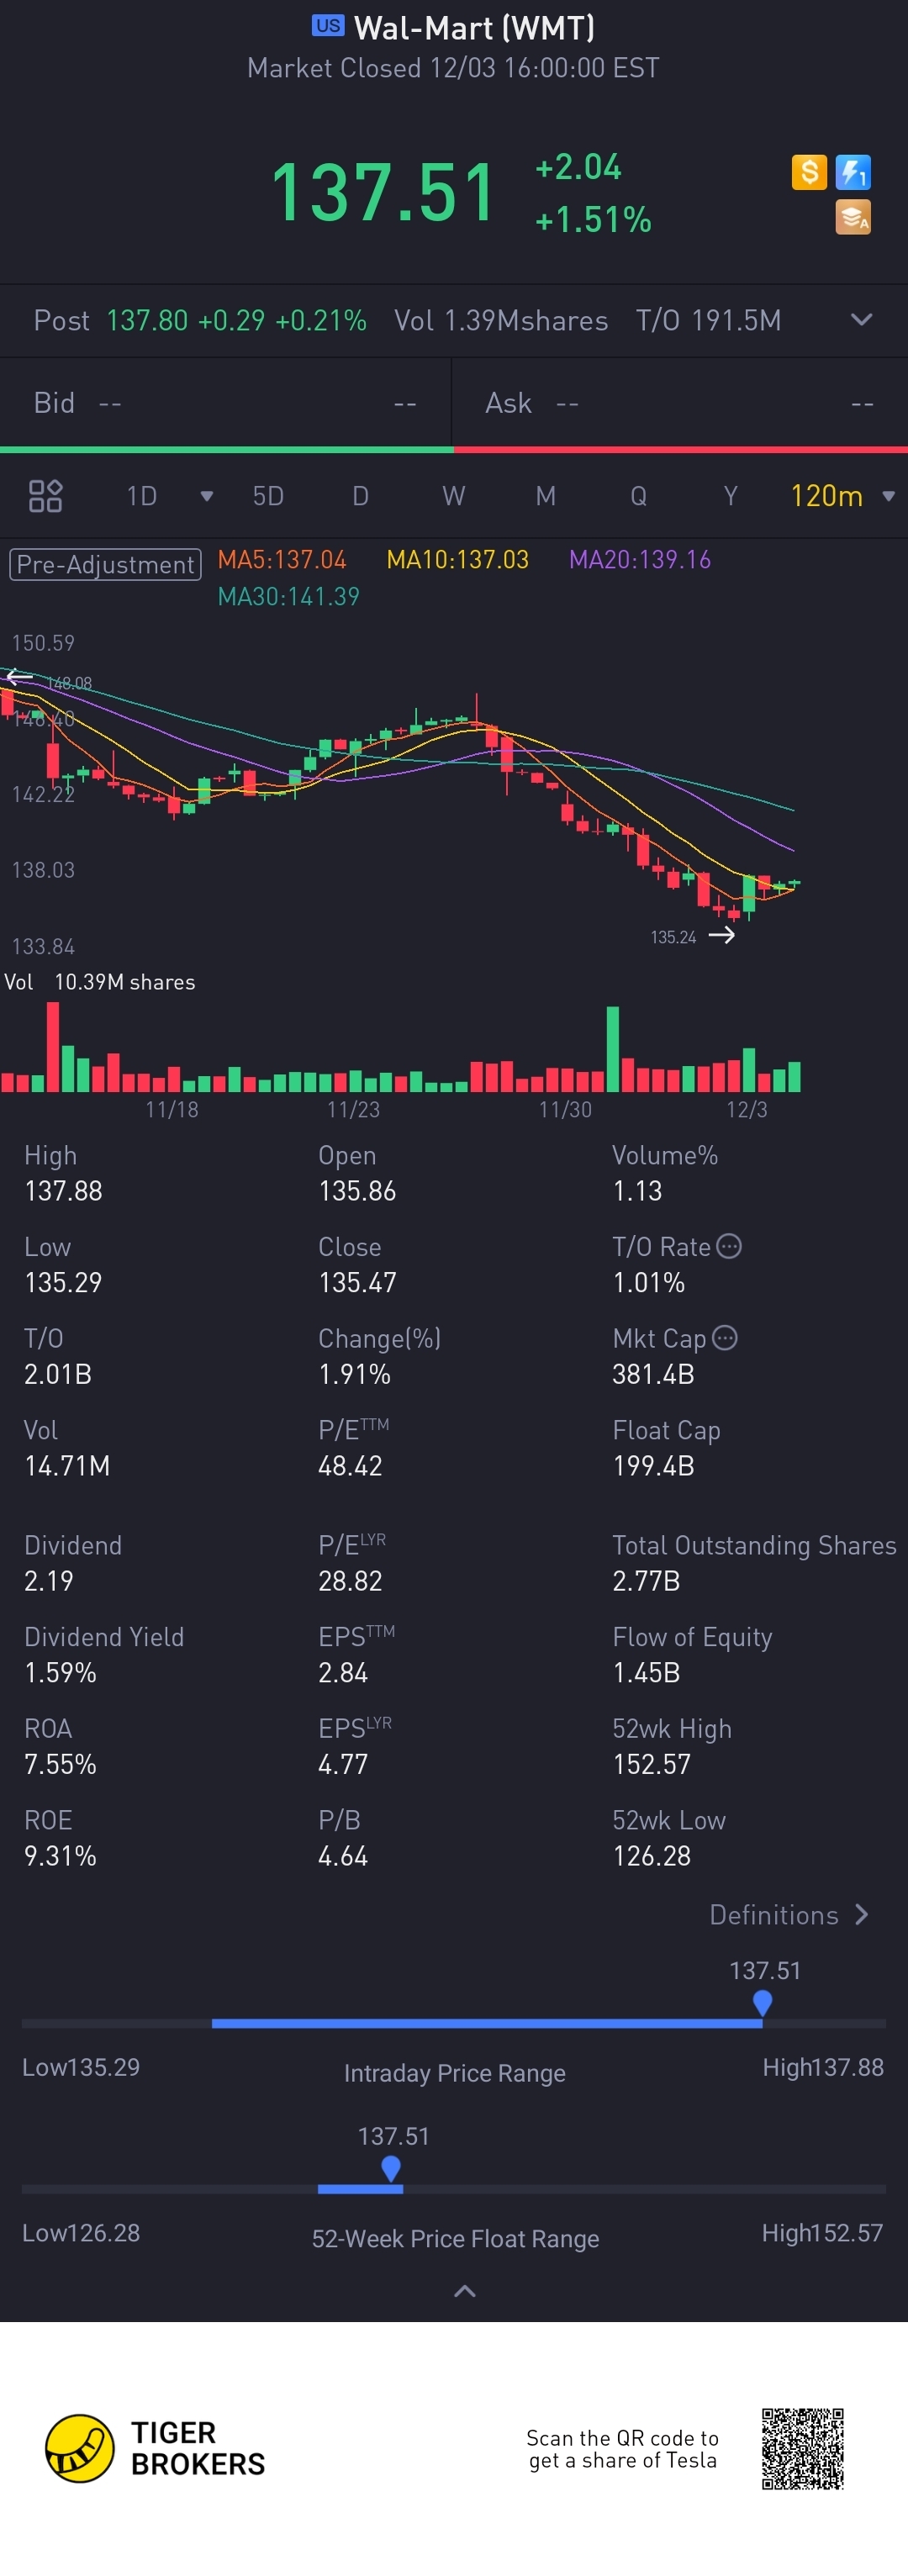
Task: Select the W weekly chart tab
Action: pos(453,496)
